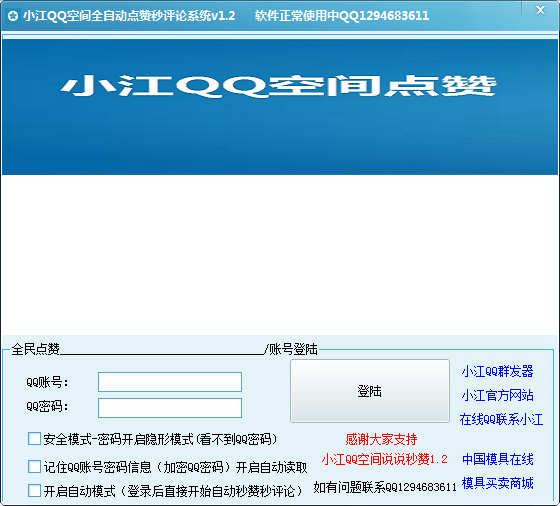
Task: Open the 中国模具在线 link
Action: click(498, 459)
